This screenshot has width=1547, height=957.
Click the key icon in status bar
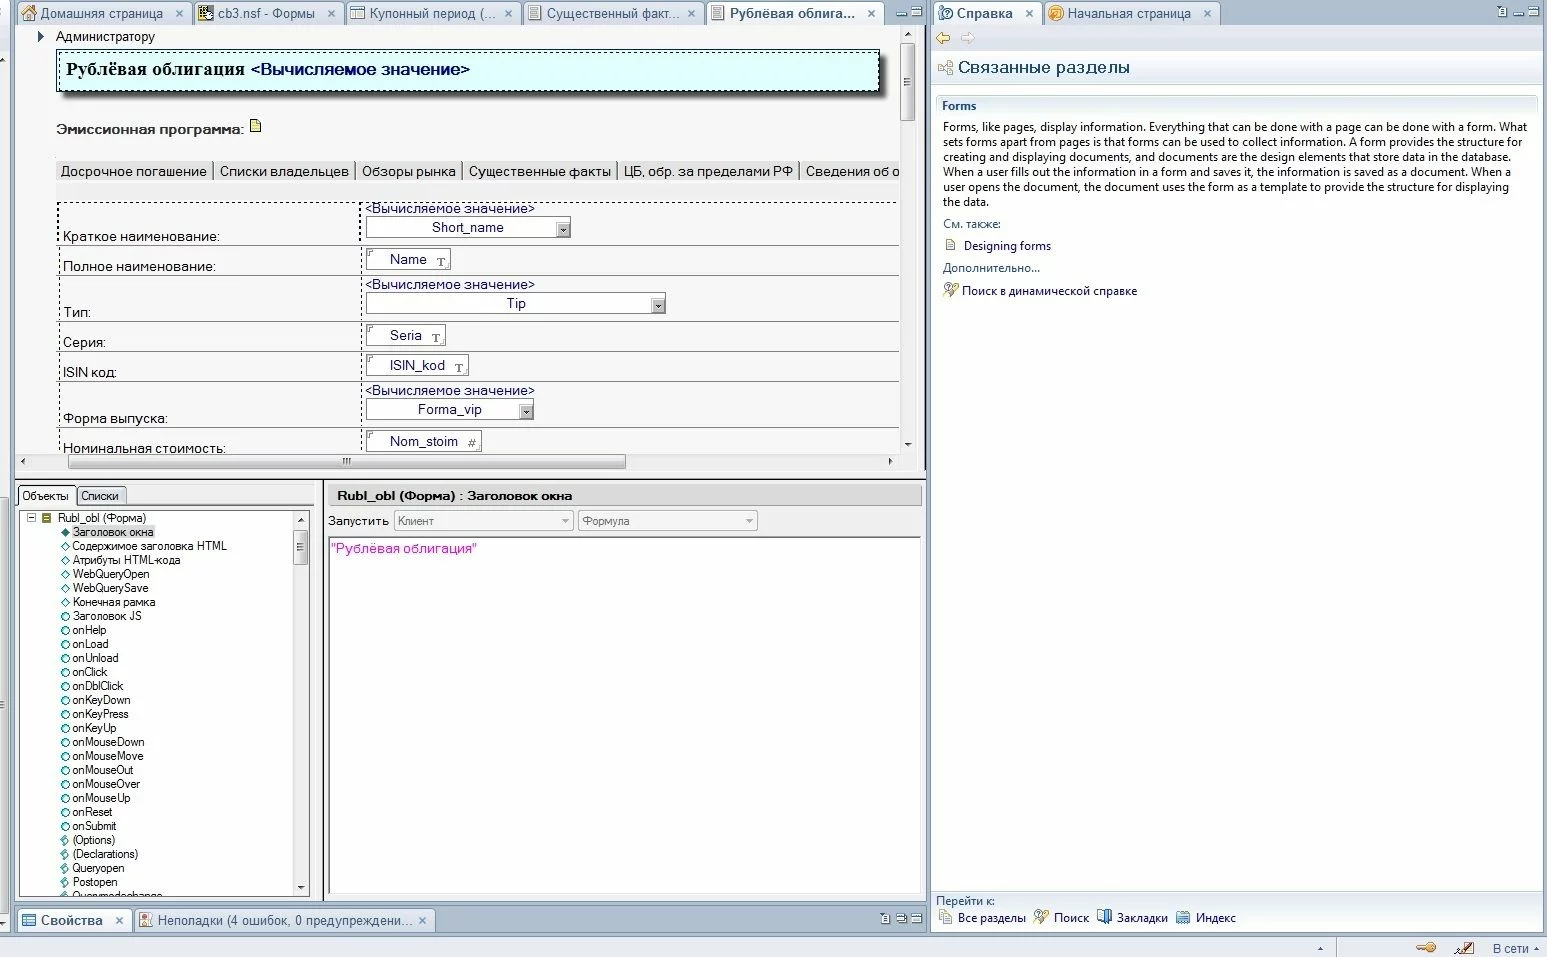click(x=1426, y=947)
